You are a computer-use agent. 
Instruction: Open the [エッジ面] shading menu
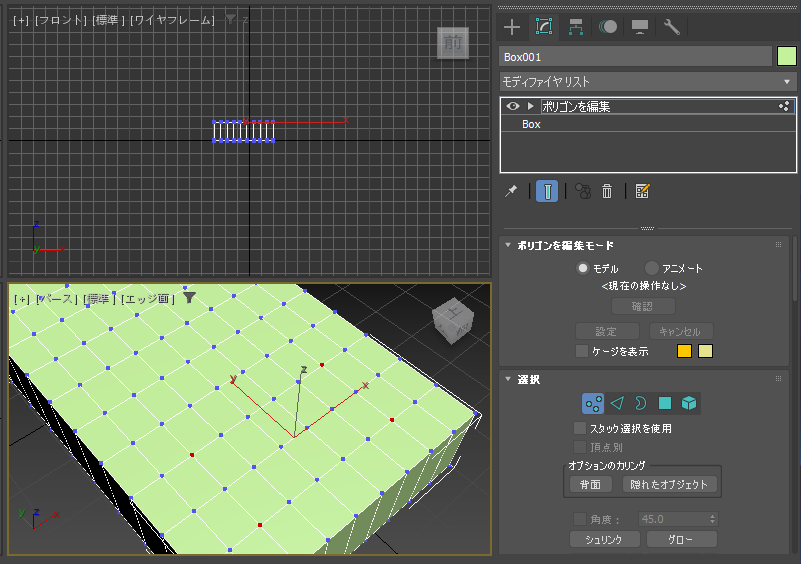(148, 299)
